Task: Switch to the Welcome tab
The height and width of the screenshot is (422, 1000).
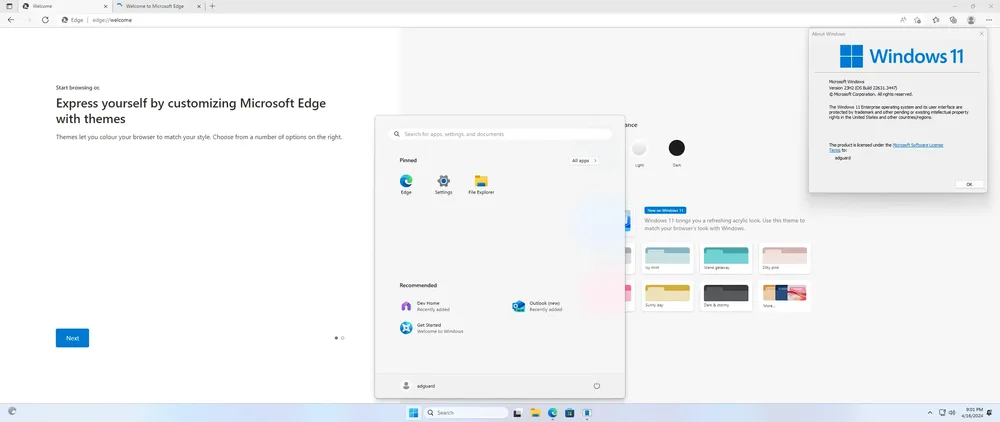Action: tap(64, 6)
